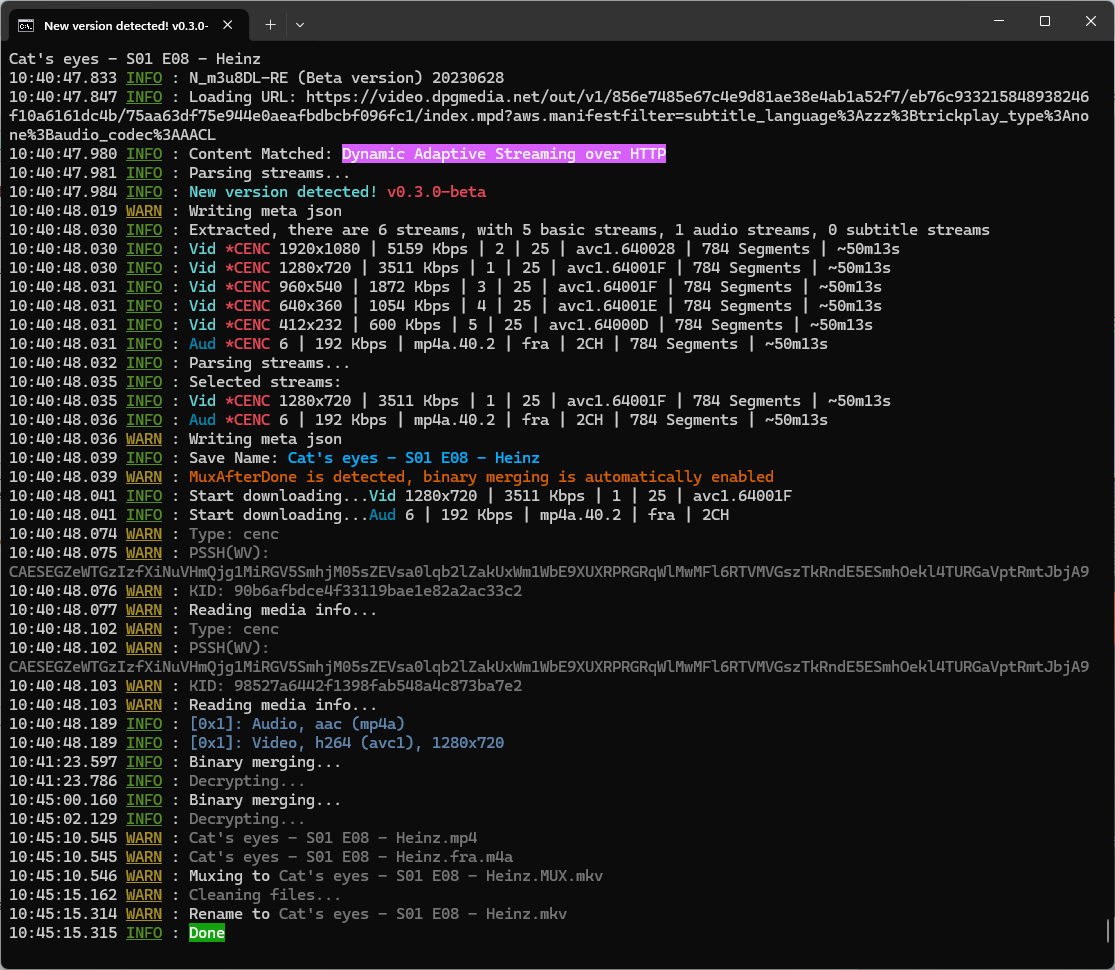Screen dimensions: 1115x970
Task: Click the empty title bar drag area
Action: tap(640, 21)
